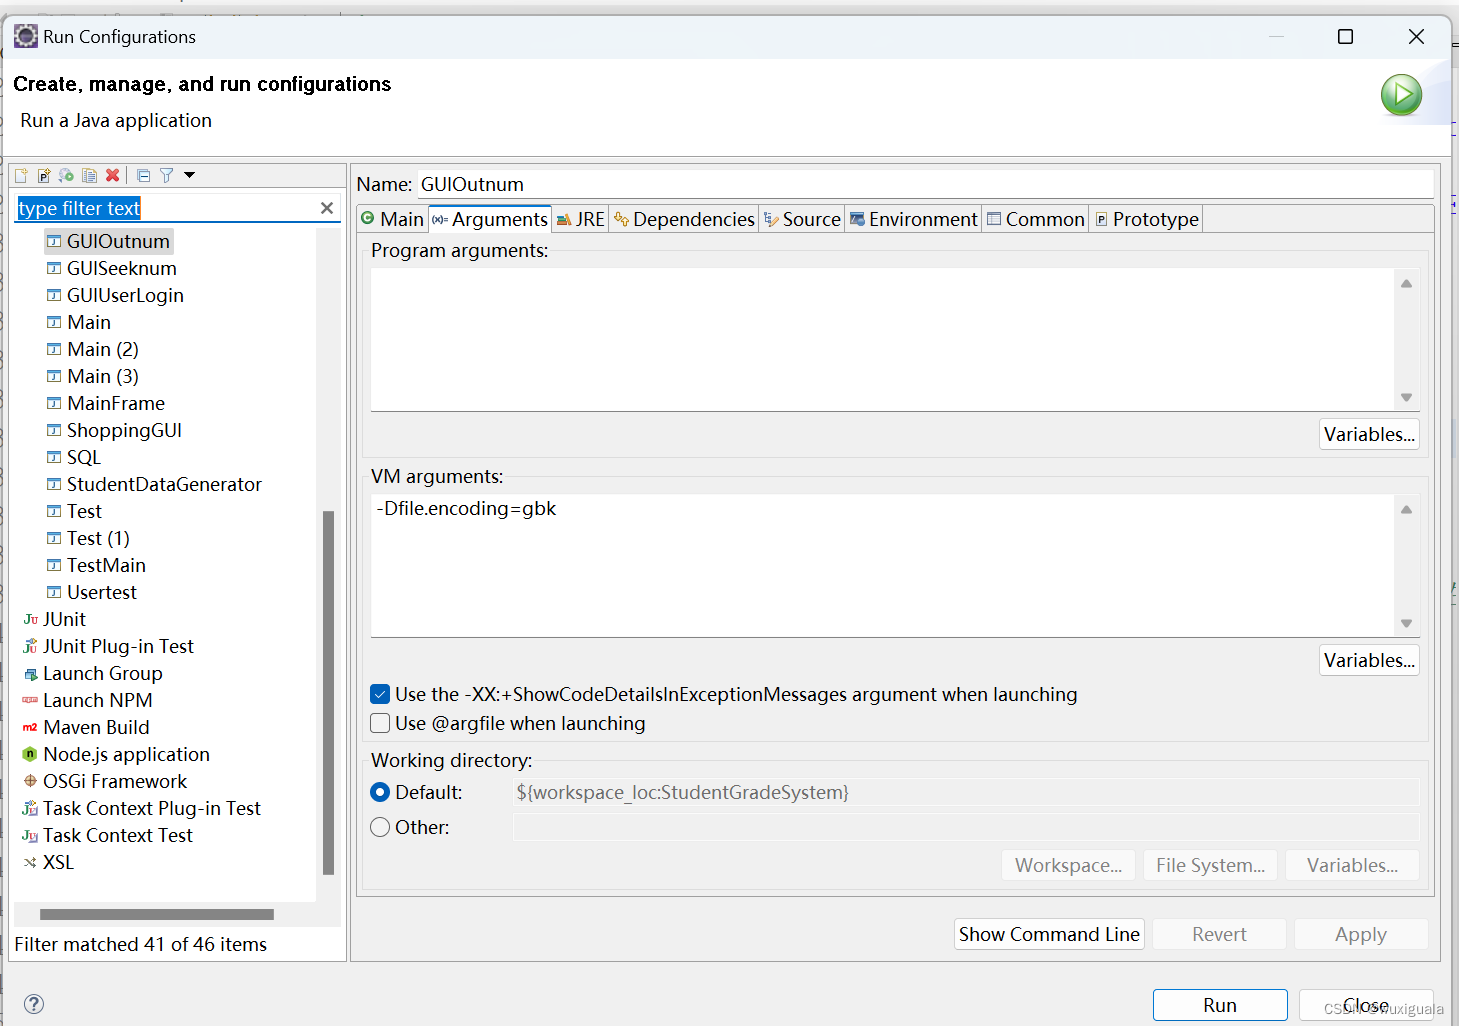Select the MainFrame configuration
The image size is (1459, 1026).
(105, 403)
